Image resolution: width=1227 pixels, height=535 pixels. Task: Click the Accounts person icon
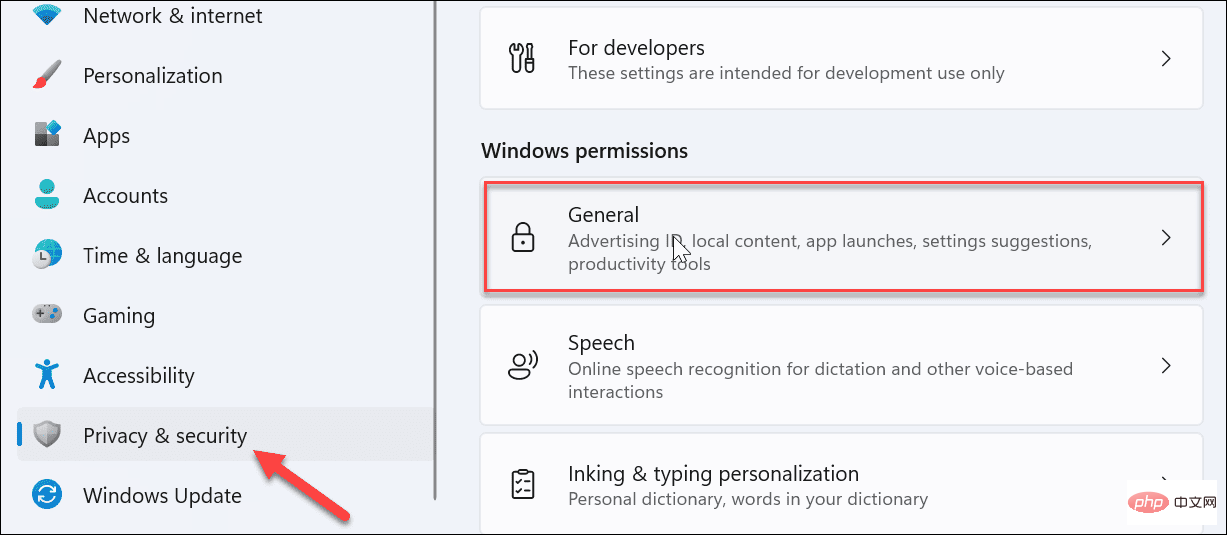click(47, 196)
